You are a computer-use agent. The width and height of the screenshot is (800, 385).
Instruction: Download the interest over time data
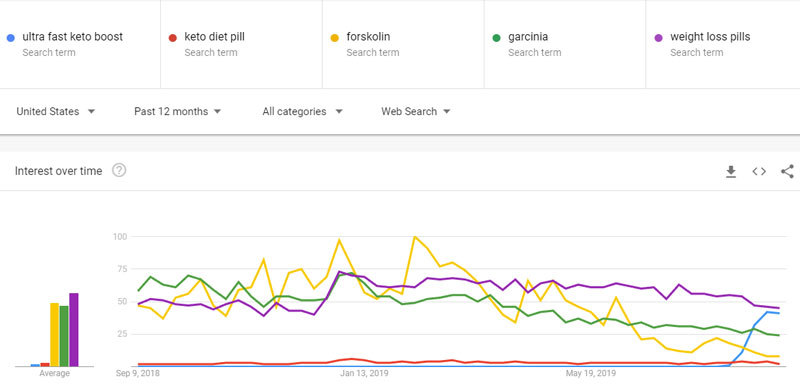tap(731, 171)
